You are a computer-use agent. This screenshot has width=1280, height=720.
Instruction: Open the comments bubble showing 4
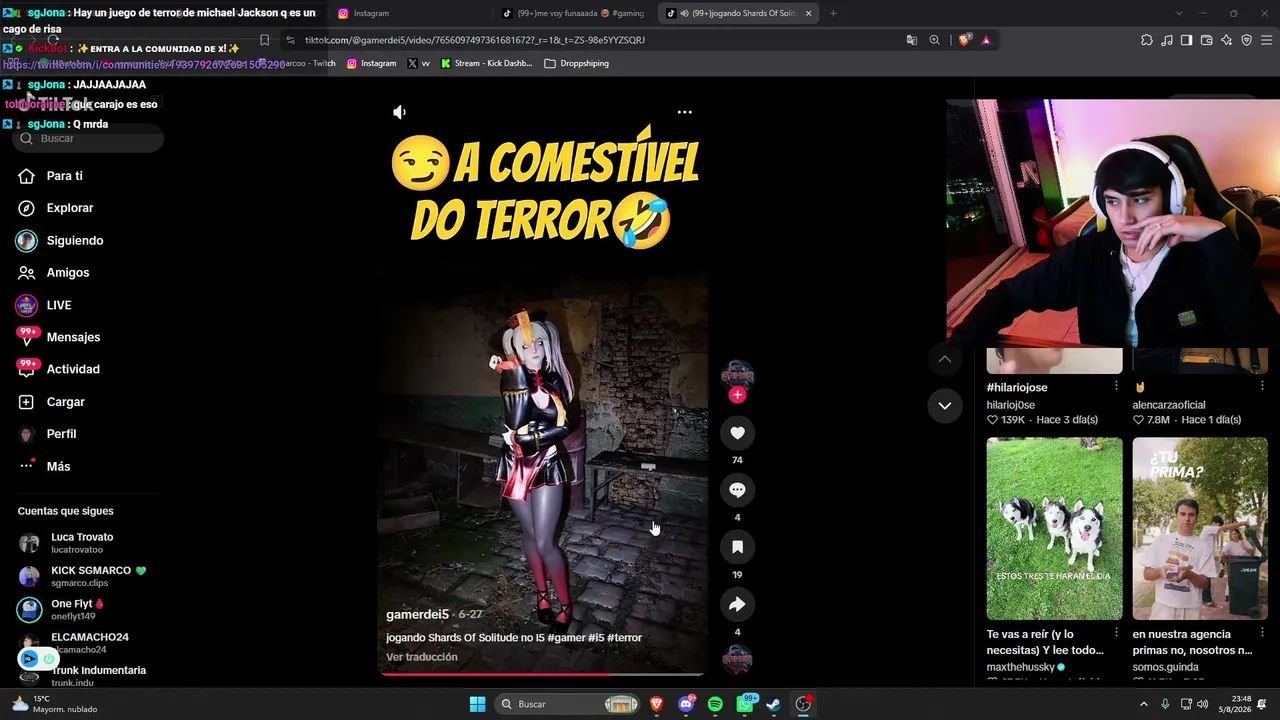737,490
